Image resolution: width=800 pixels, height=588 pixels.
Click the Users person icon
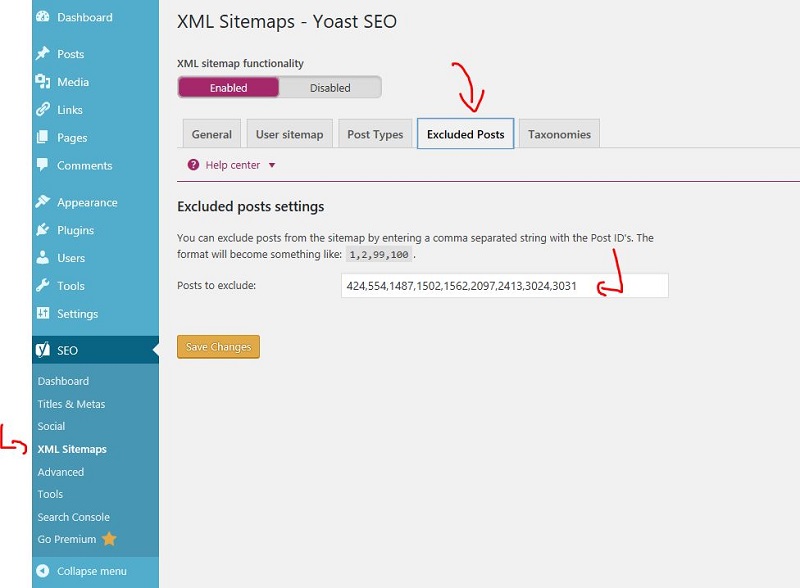tap(43, 258)
